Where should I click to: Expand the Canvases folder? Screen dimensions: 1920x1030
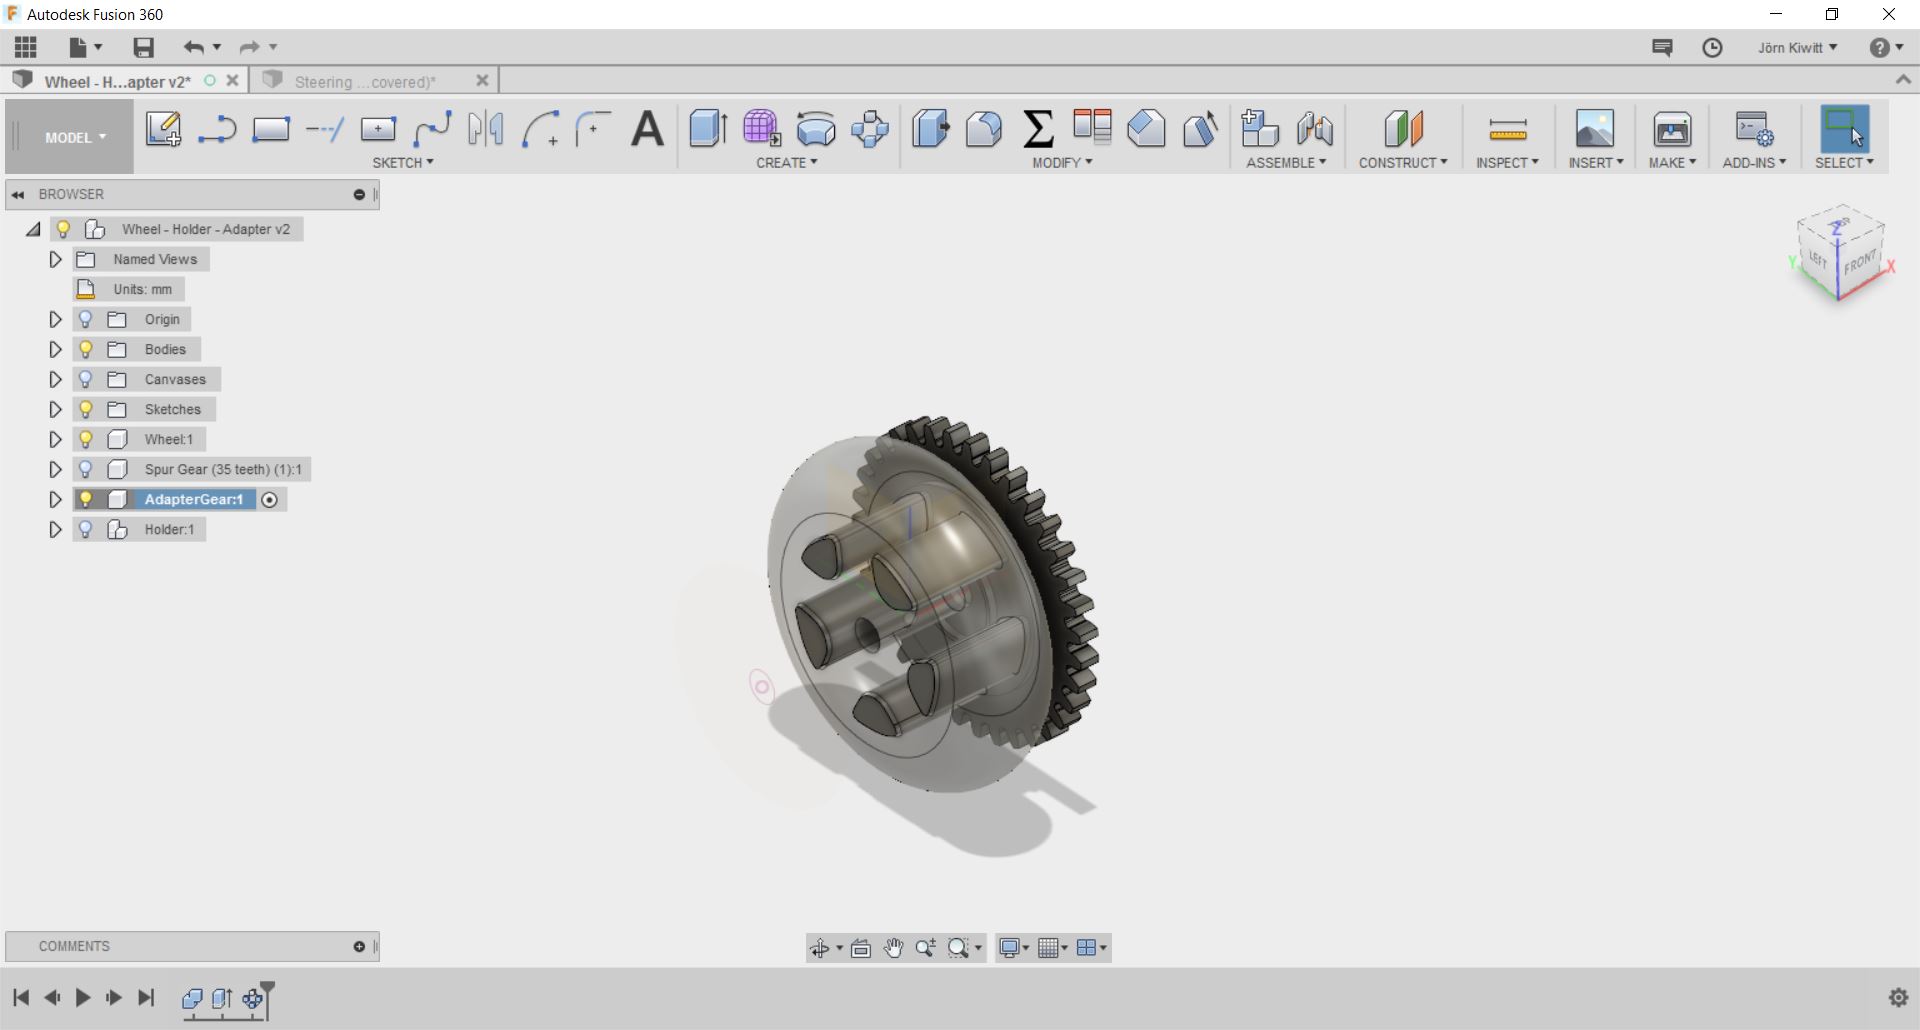(x=56, y=379)
